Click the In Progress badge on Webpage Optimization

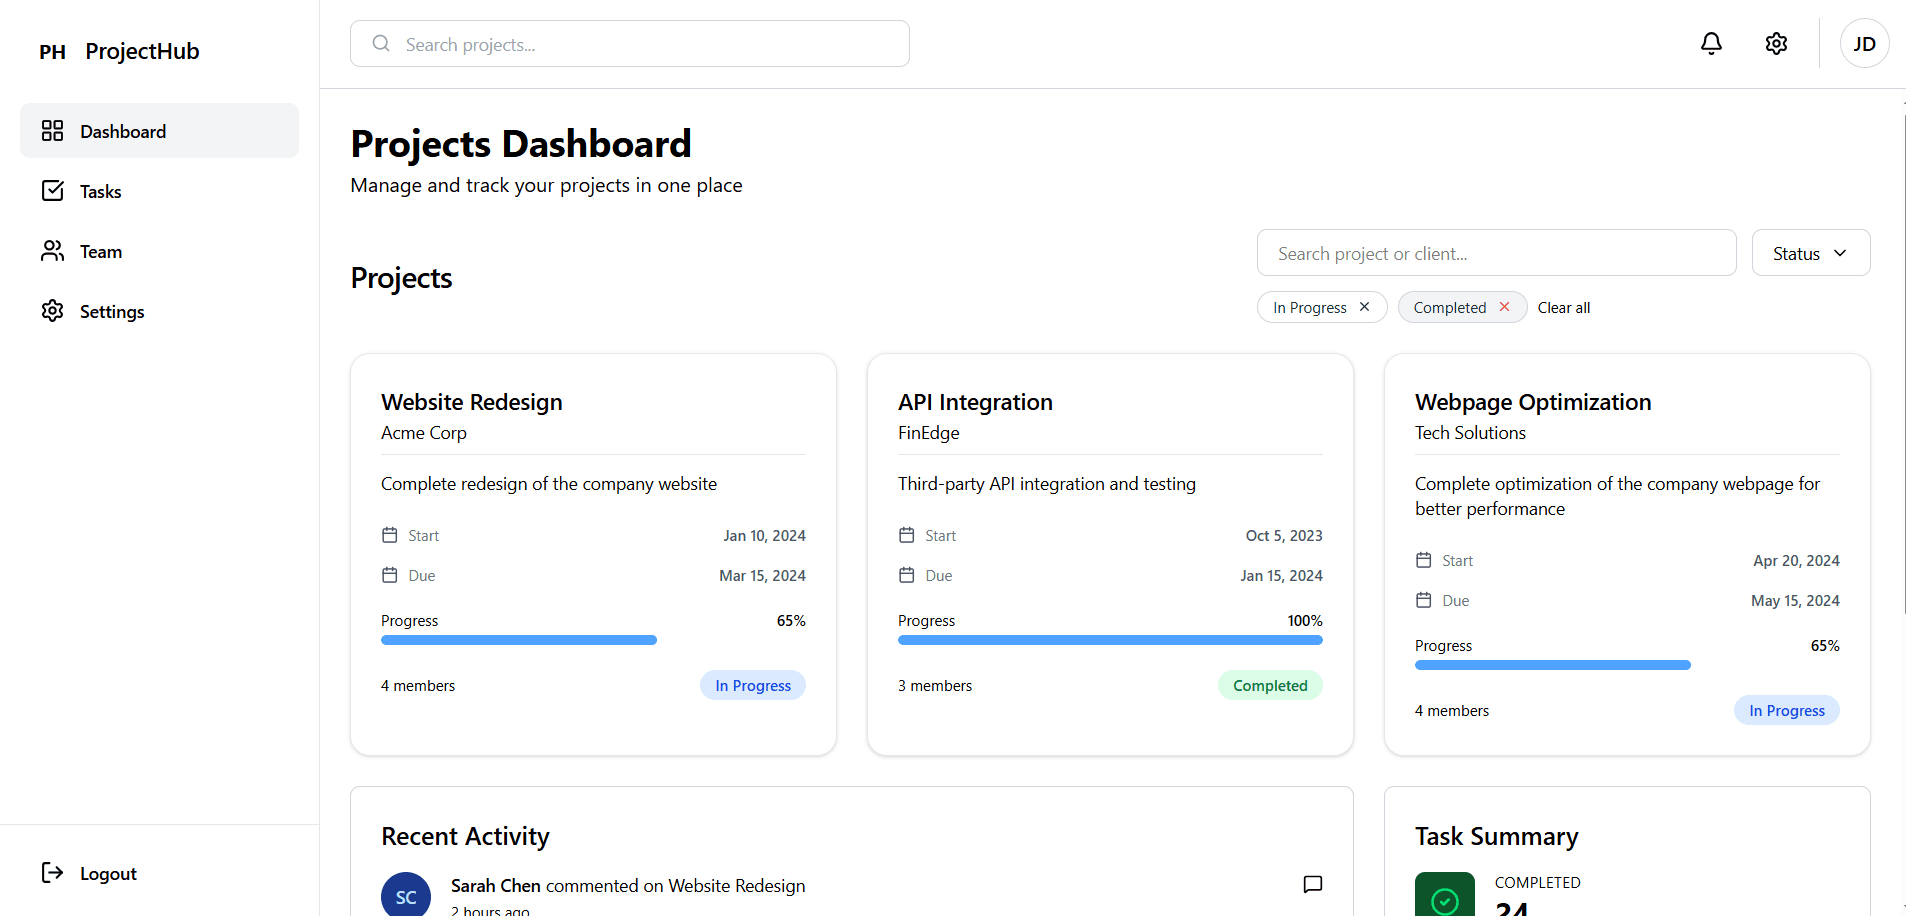click(x=1786, y=710)
